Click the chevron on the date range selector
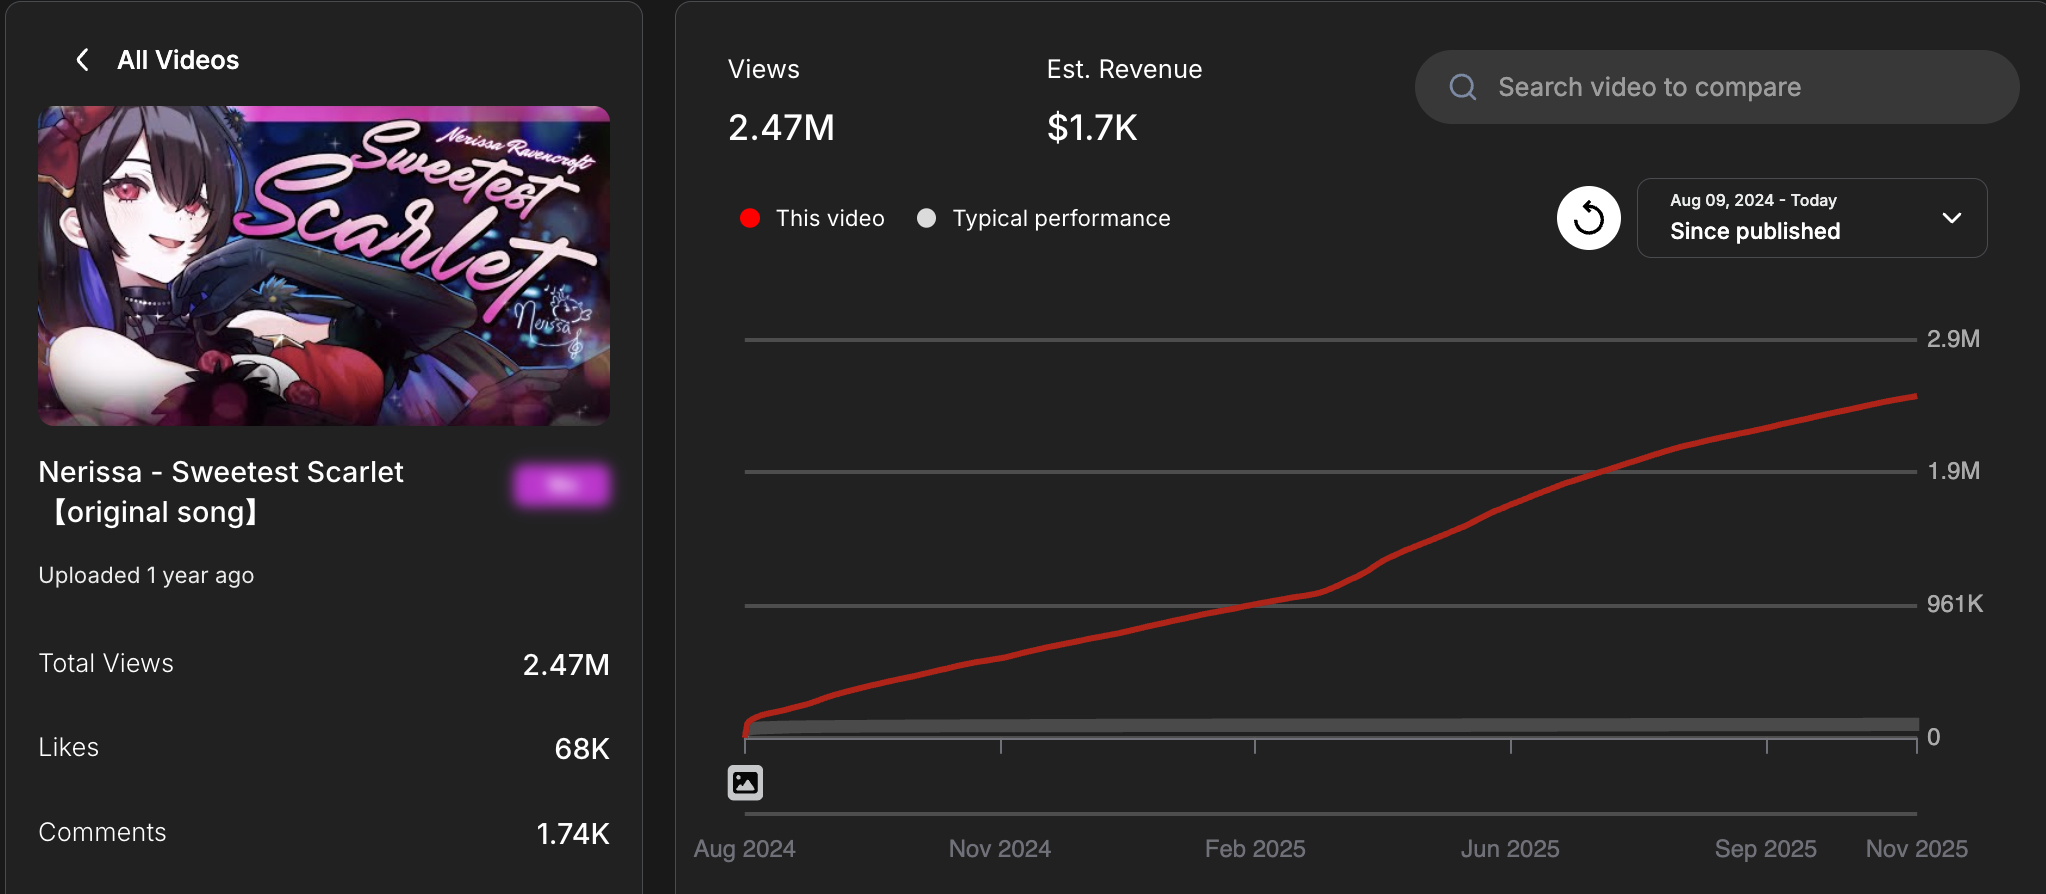 click(1951, 218)
